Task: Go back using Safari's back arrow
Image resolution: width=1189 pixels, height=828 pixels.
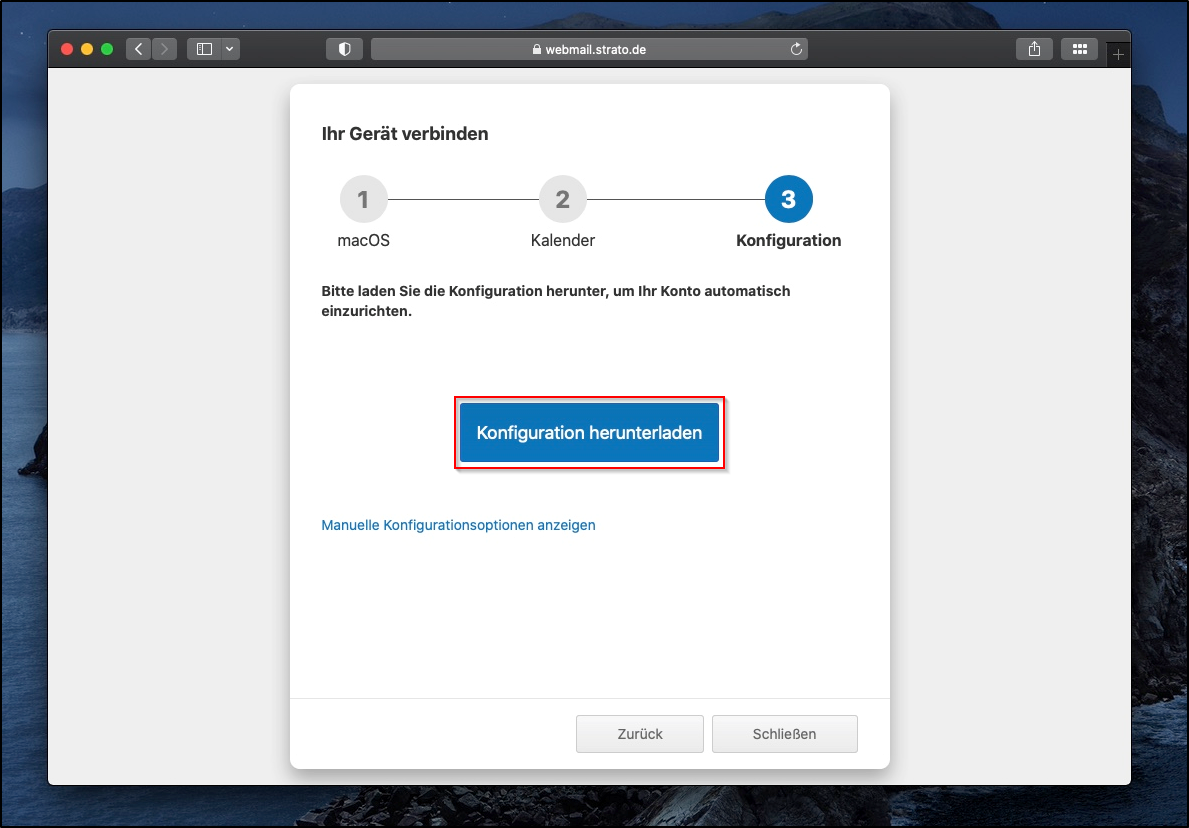Action: tap(138, 49)
